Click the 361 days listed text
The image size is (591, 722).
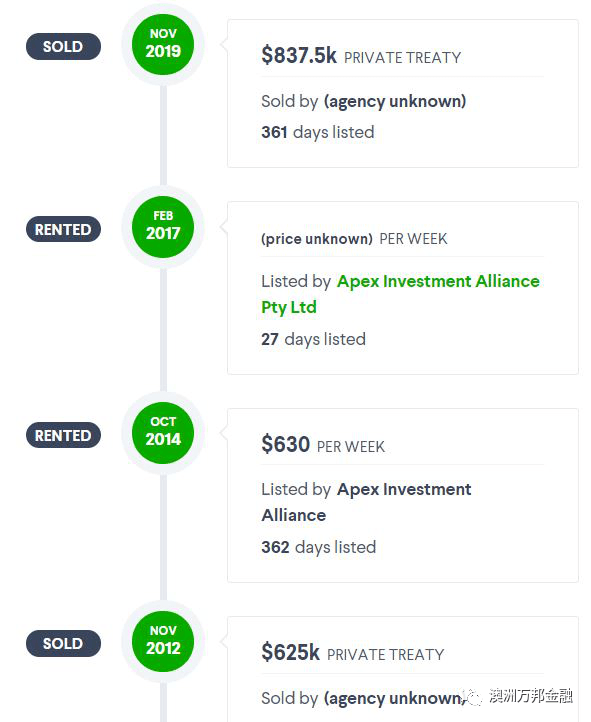pyautogui.click(x=318, y=132)
